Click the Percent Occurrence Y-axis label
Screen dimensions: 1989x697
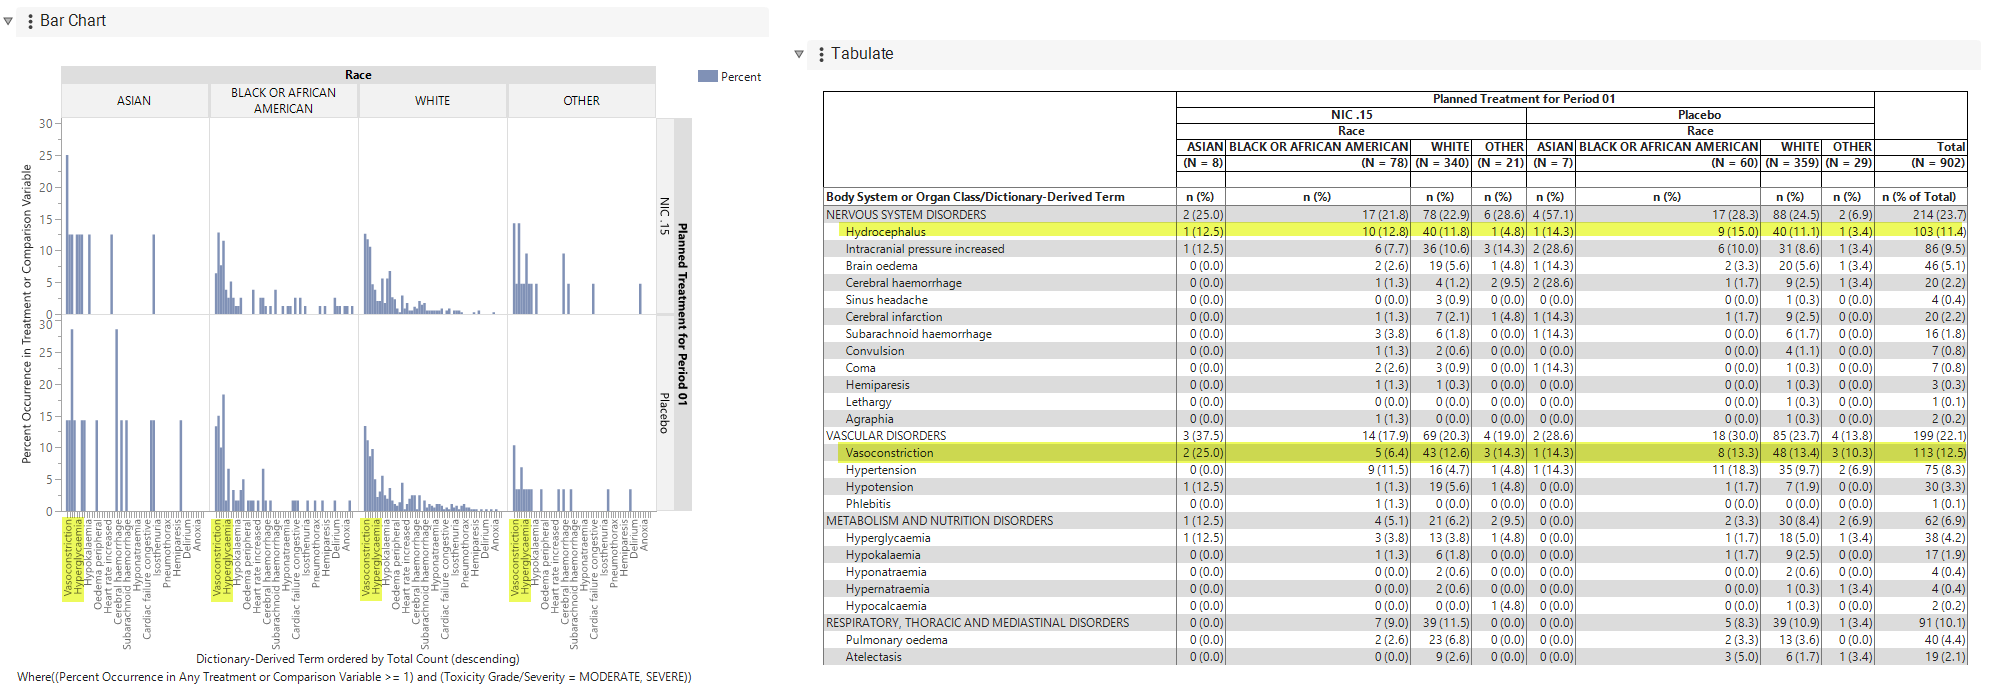point(27,315)
